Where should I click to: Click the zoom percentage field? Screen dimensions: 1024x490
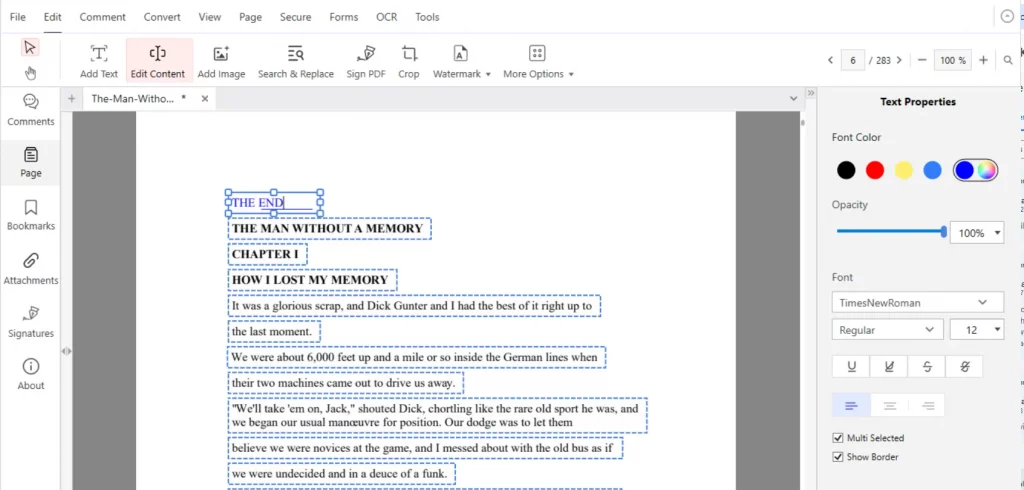[953, 60]
